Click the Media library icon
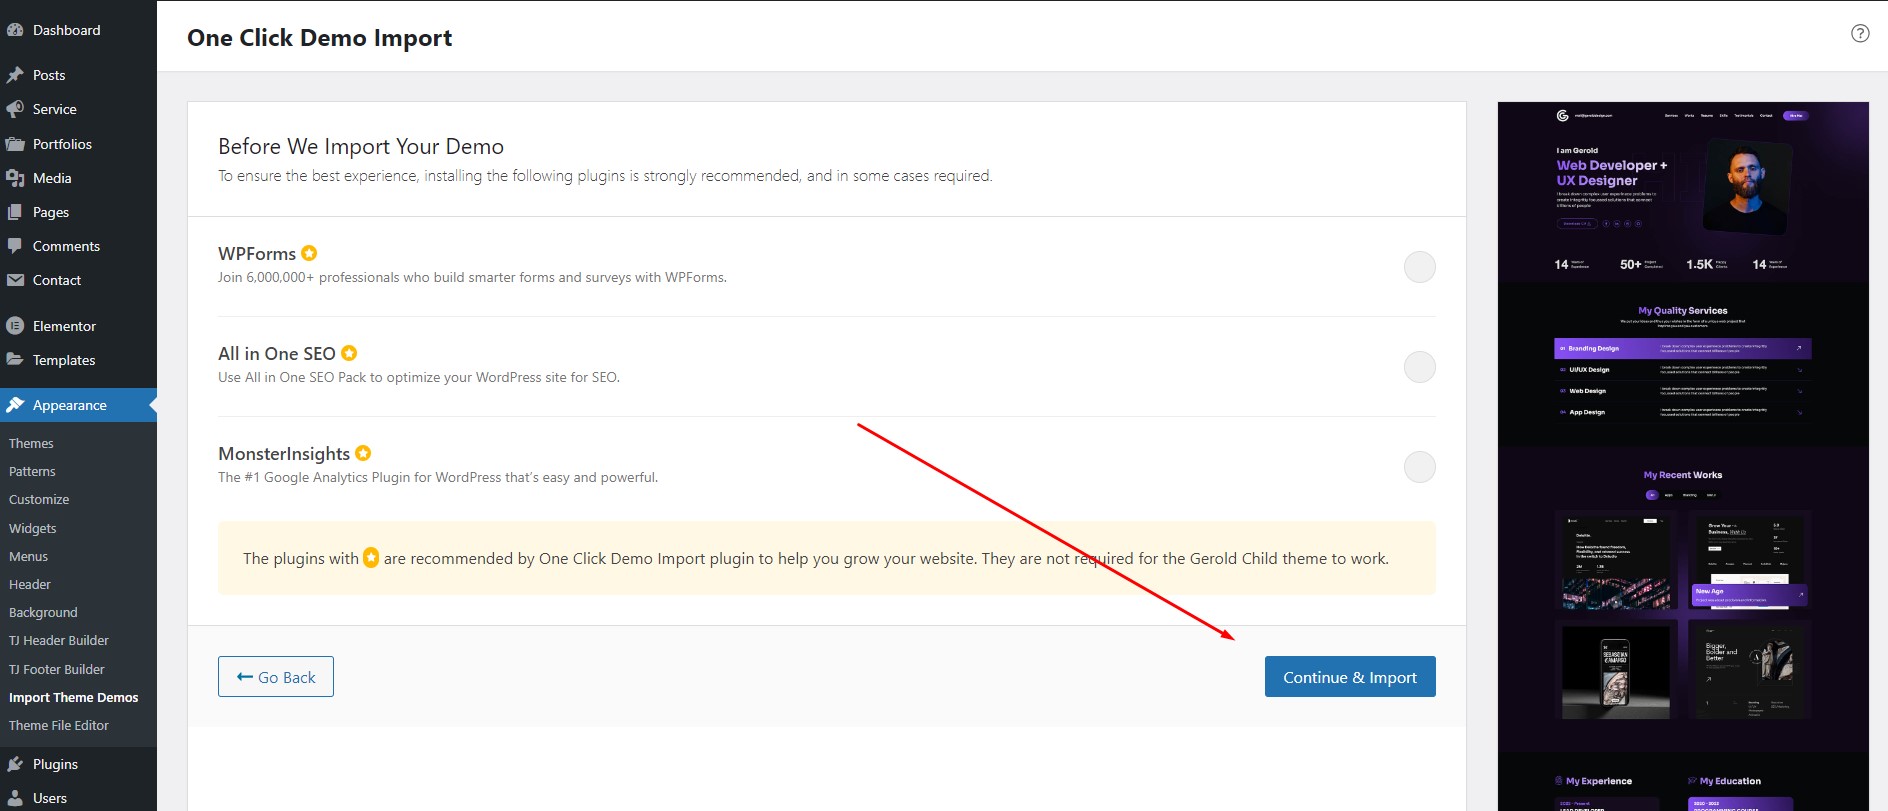 15,178
